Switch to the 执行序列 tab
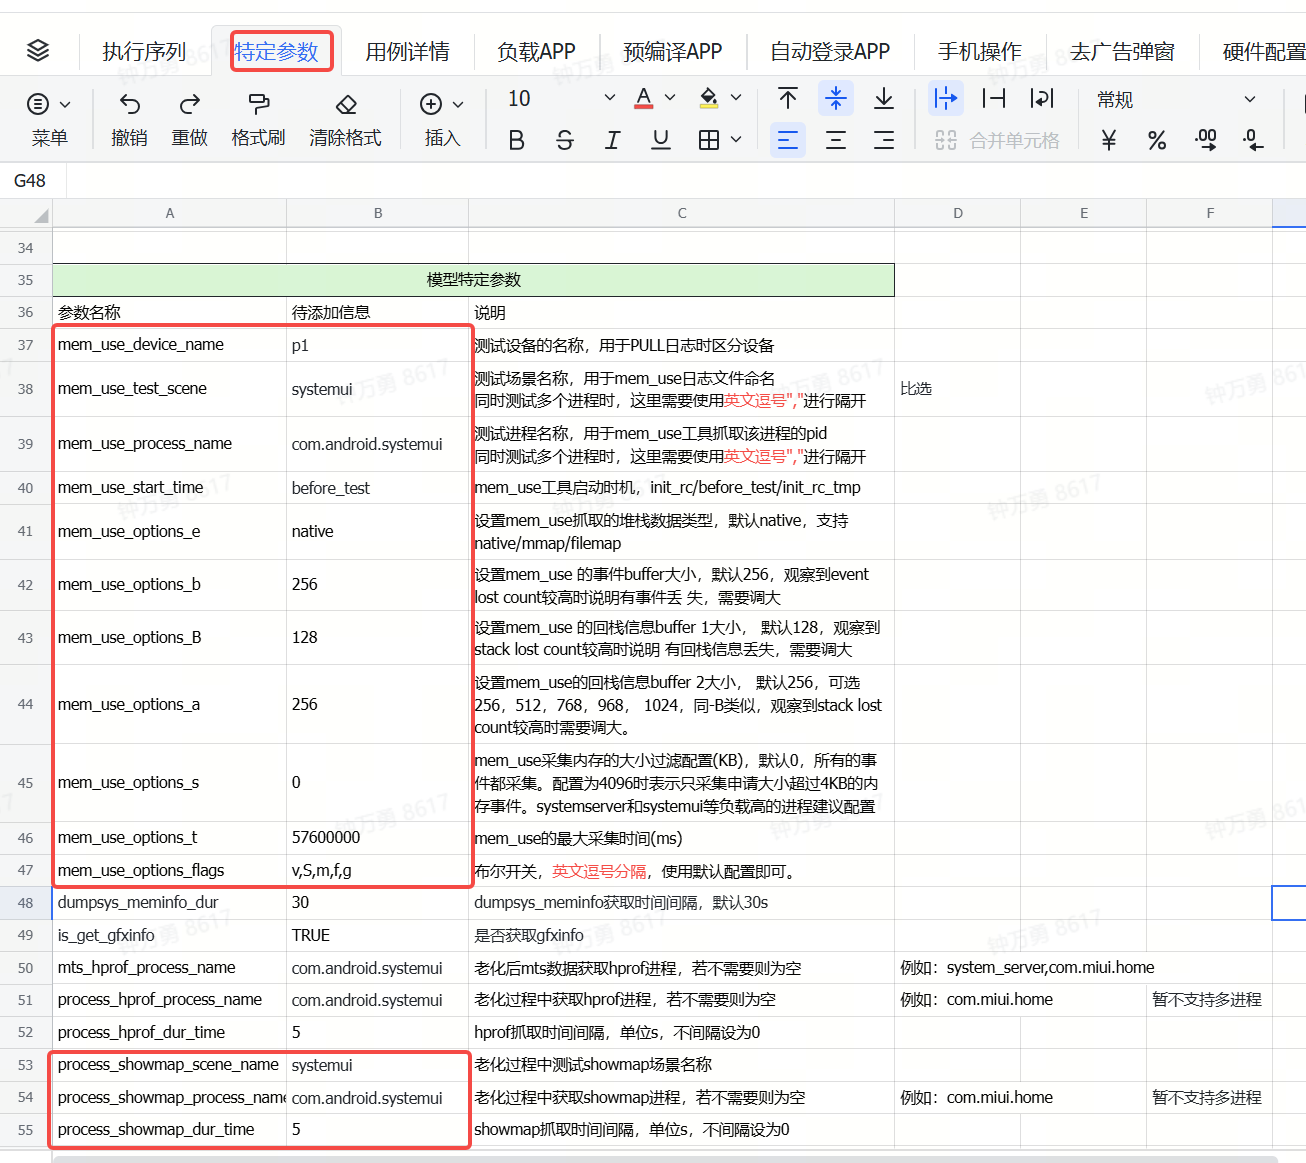The image size is (1306, 1163). pyautogui.click(x=144, y=51)
